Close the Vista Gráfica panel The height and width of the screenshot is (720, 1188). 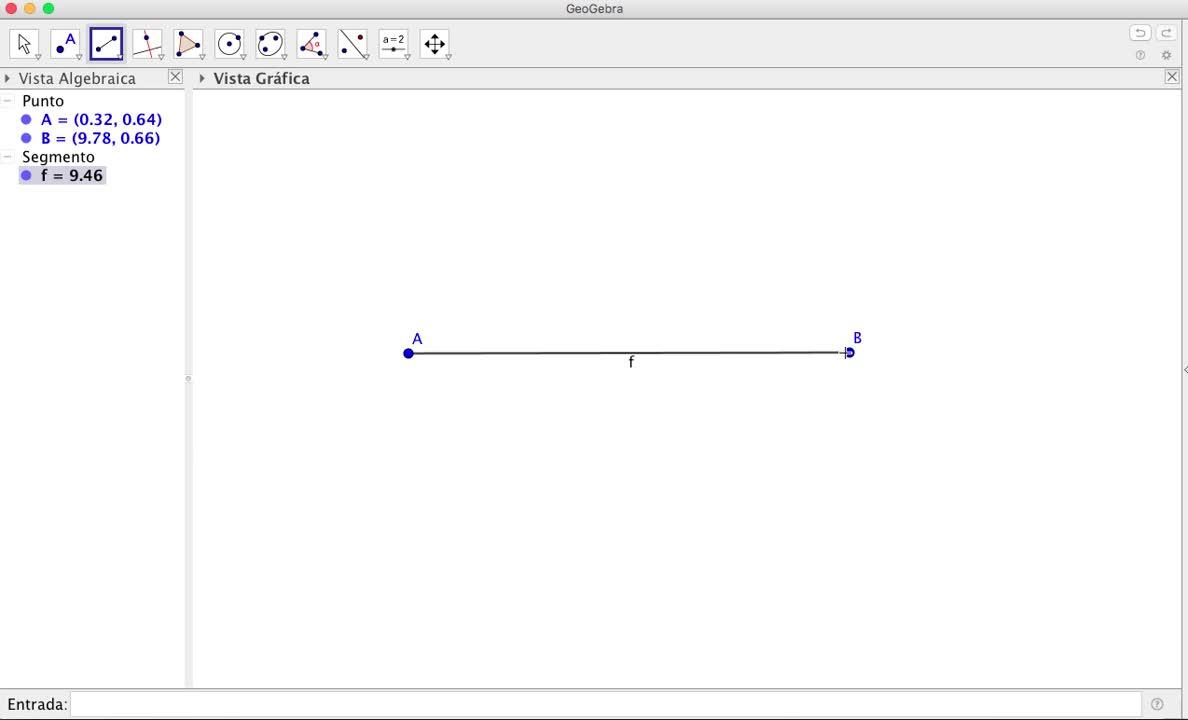[x=1172, y=77]
